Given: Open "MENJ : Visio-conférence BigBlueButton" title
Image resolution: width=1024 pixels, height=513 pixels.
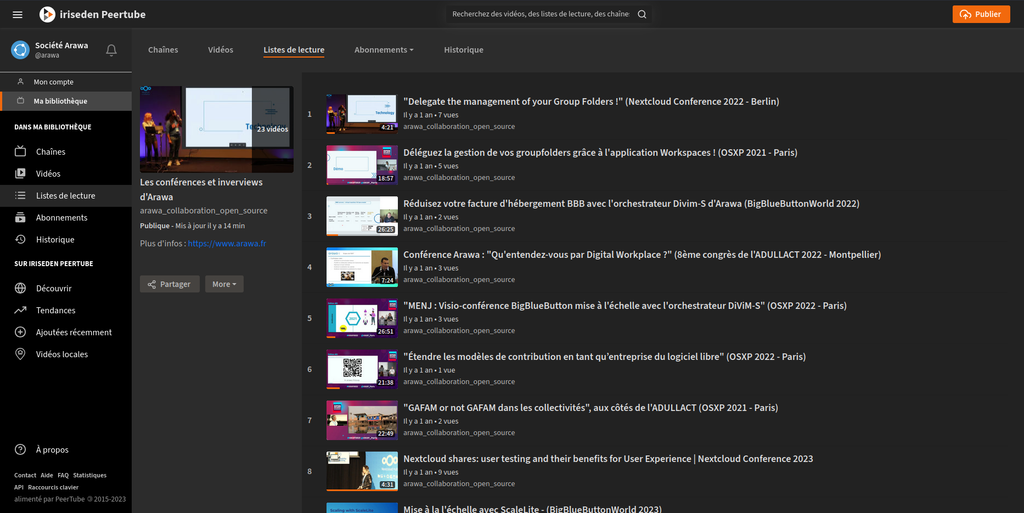Looking at the screenshot, I should (625, 305).
